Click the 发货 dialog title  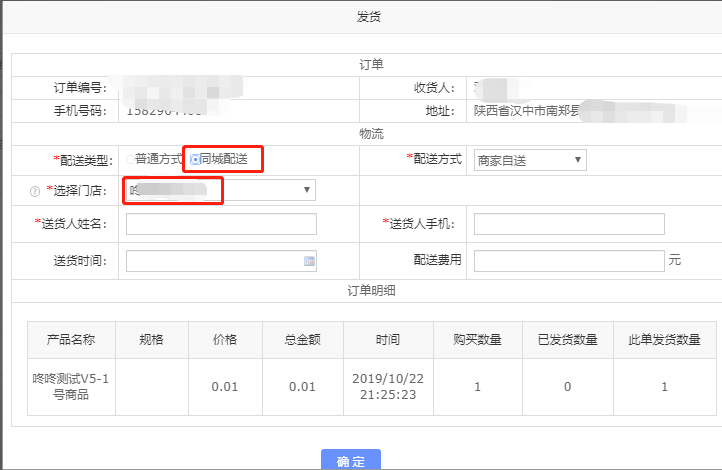pyautogui.click(x=368, y=17)
